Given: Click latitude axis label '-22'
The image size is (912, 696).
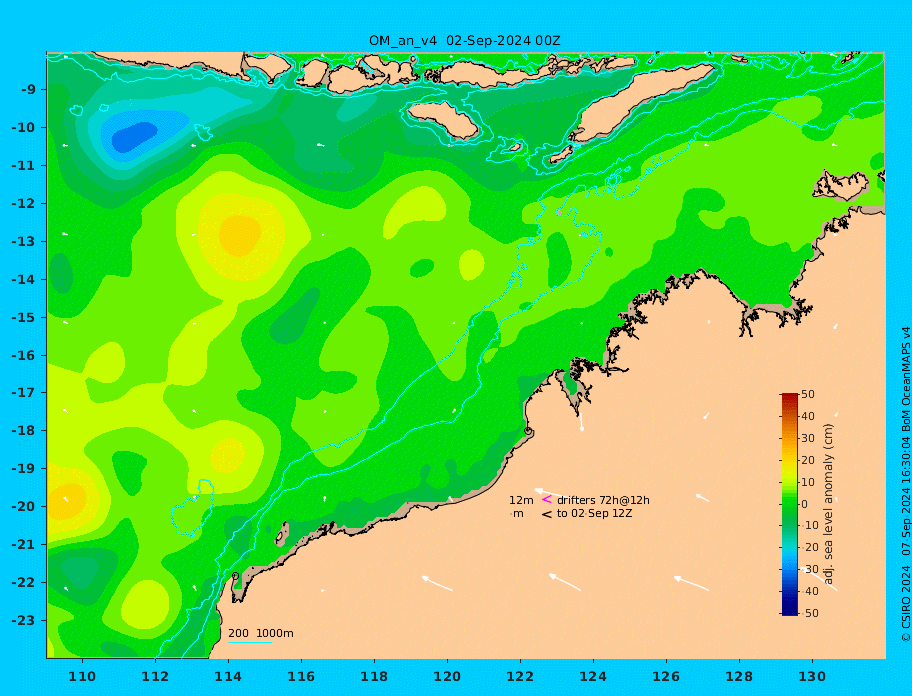Looking at the screenshot, I should pyautogui.click(x=23, y=582).
